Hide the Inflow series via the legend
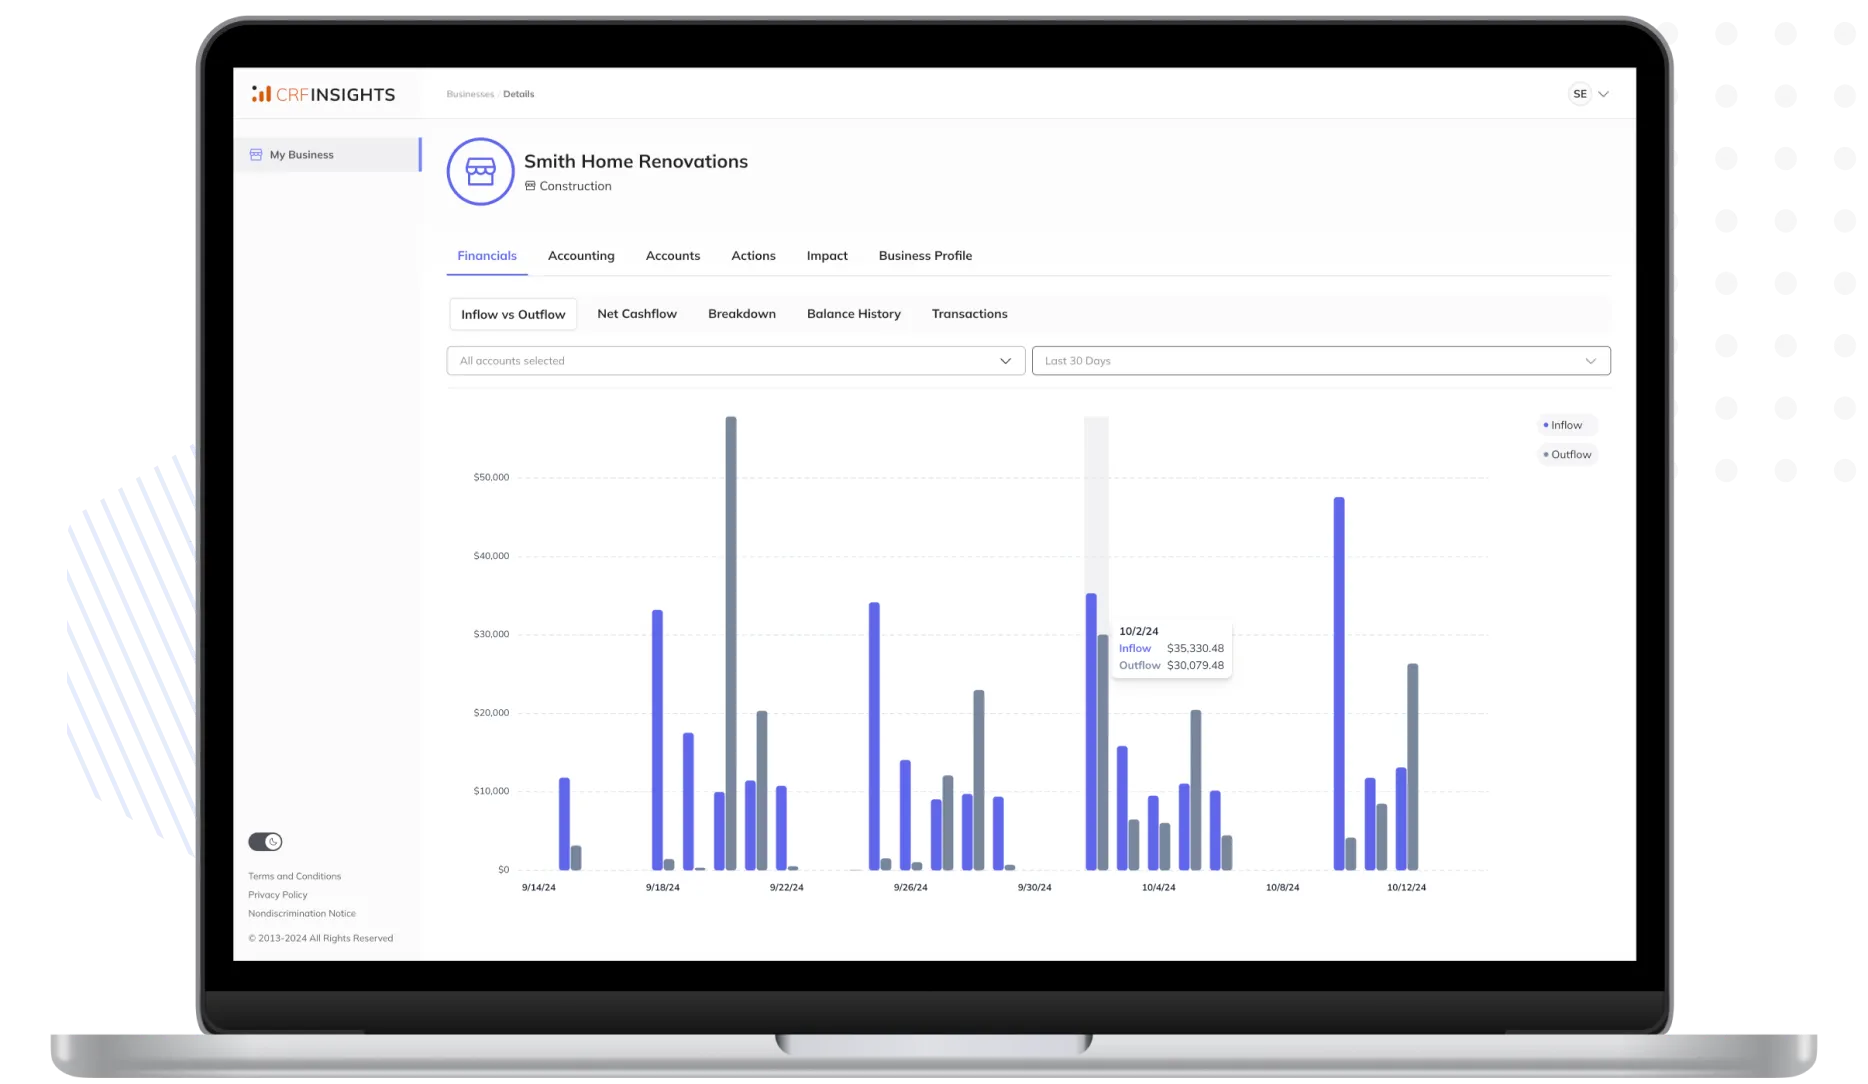 point(1564,424)
